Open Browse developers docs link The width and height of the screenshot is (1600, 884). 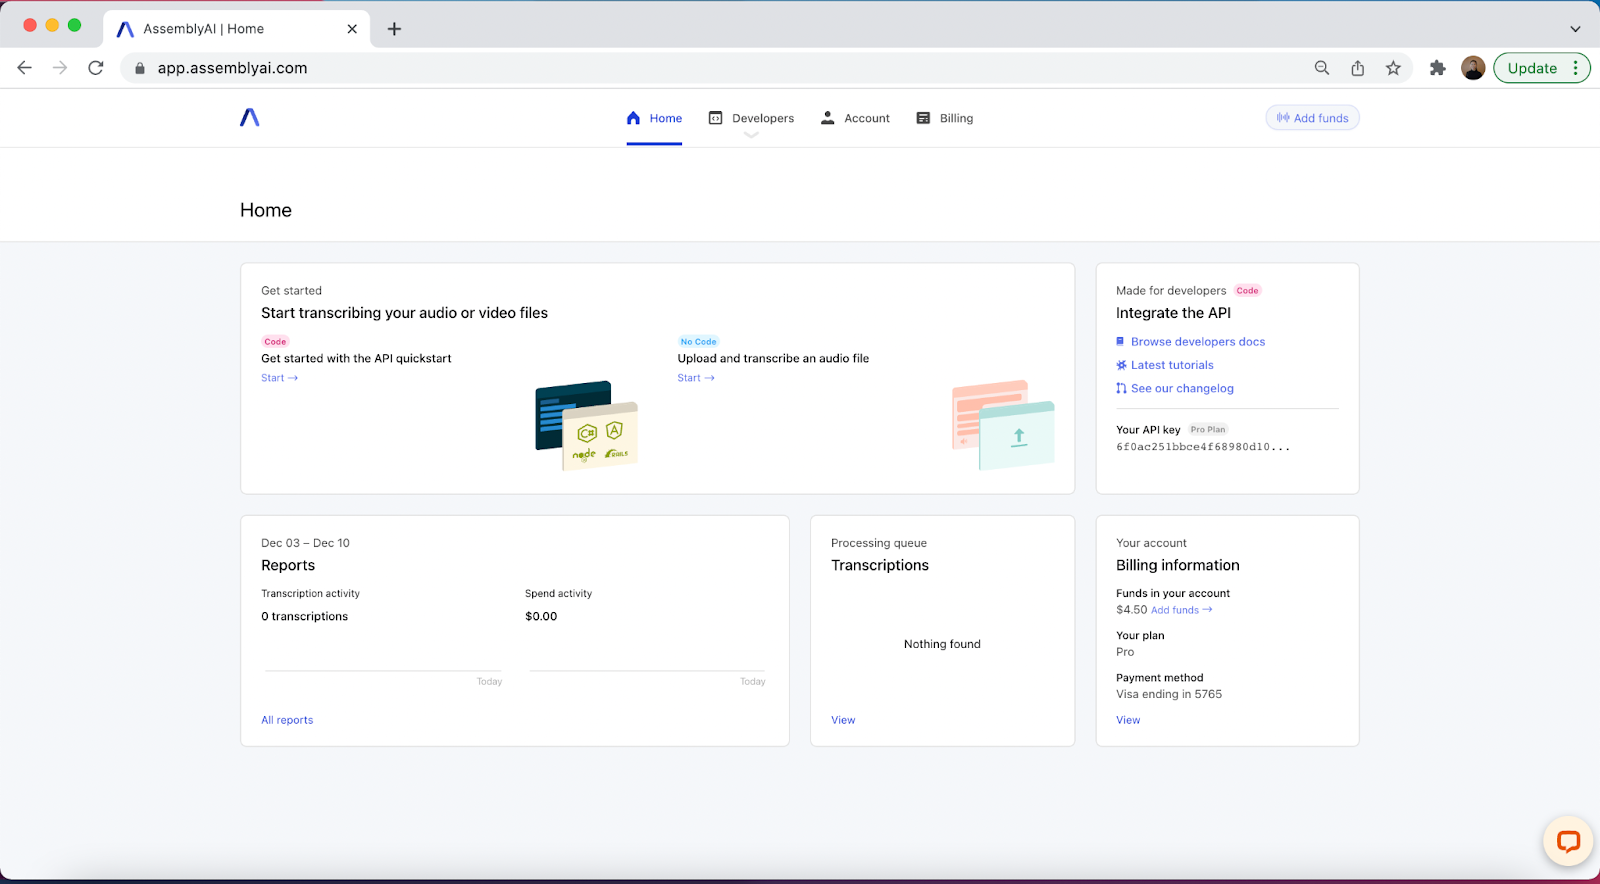pos(1198,342)
